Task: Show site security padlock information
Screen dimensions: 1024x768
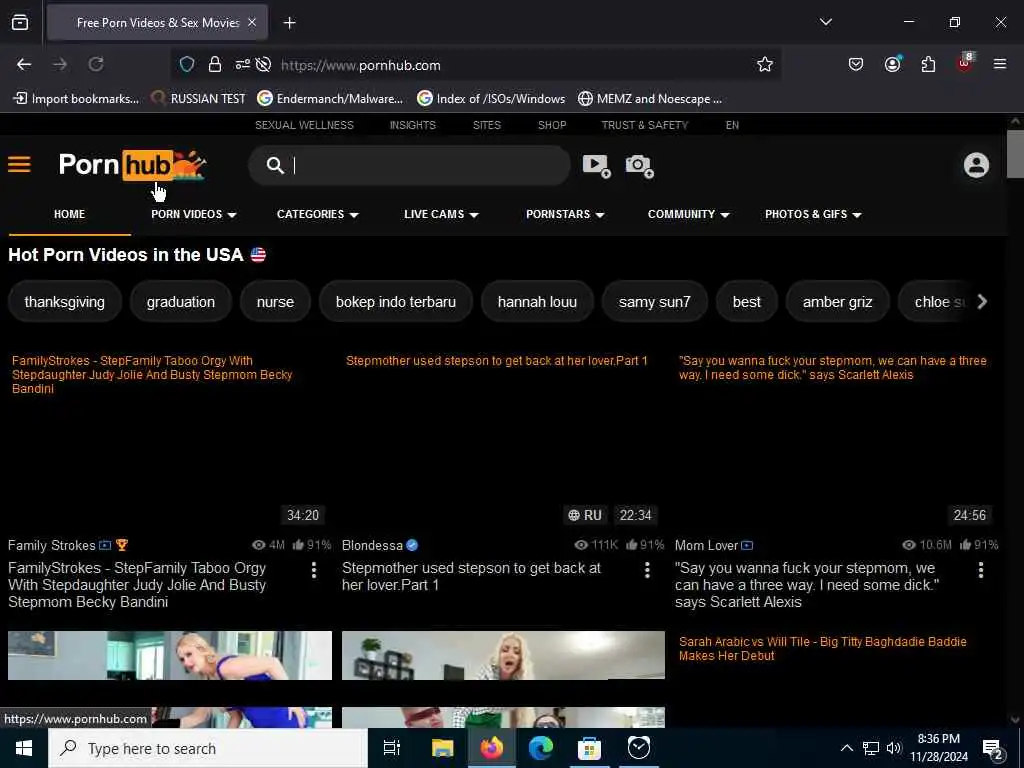Action: (x=215, y=65)
